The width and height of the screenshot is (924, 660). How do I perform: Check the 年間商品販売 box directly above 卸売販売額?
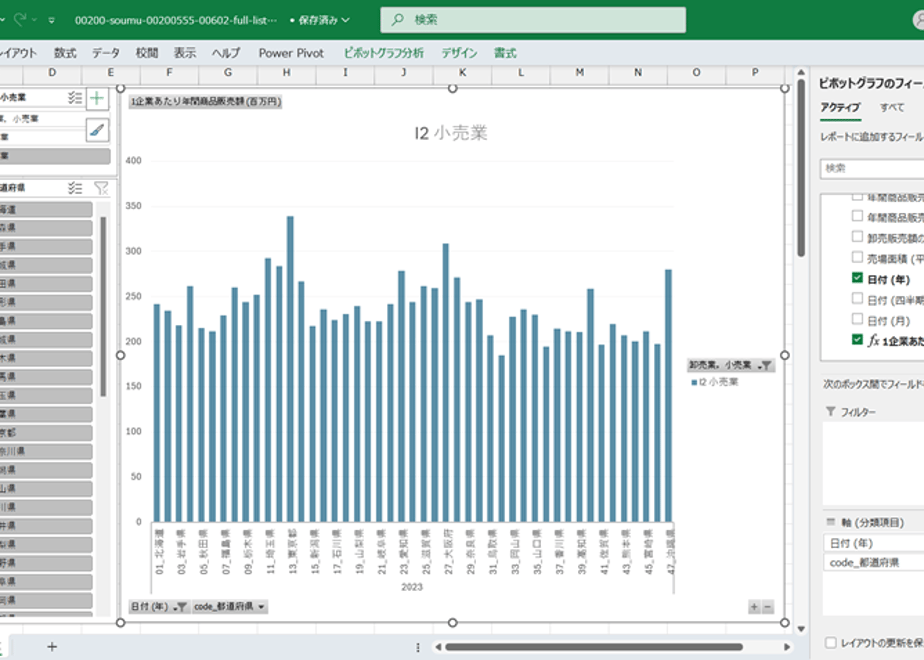pyautogui.click(x=857, y=216)
